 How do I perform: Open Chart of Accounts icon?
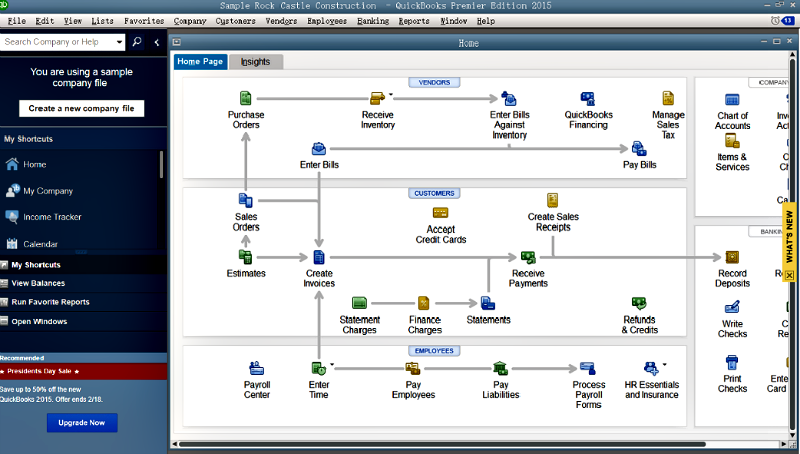[732, 99]
